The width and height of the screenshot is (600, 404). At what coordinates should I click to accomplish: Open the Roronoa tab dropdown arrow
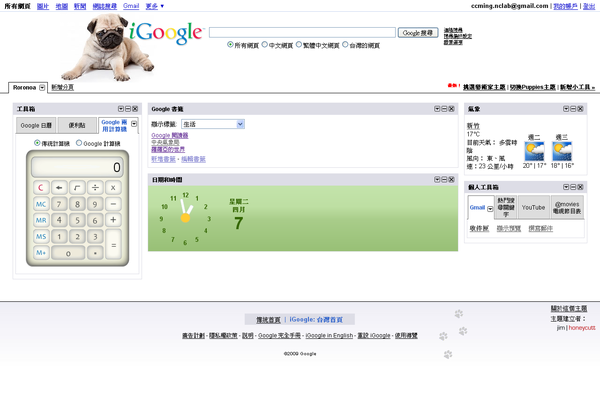tap(42, 88)
